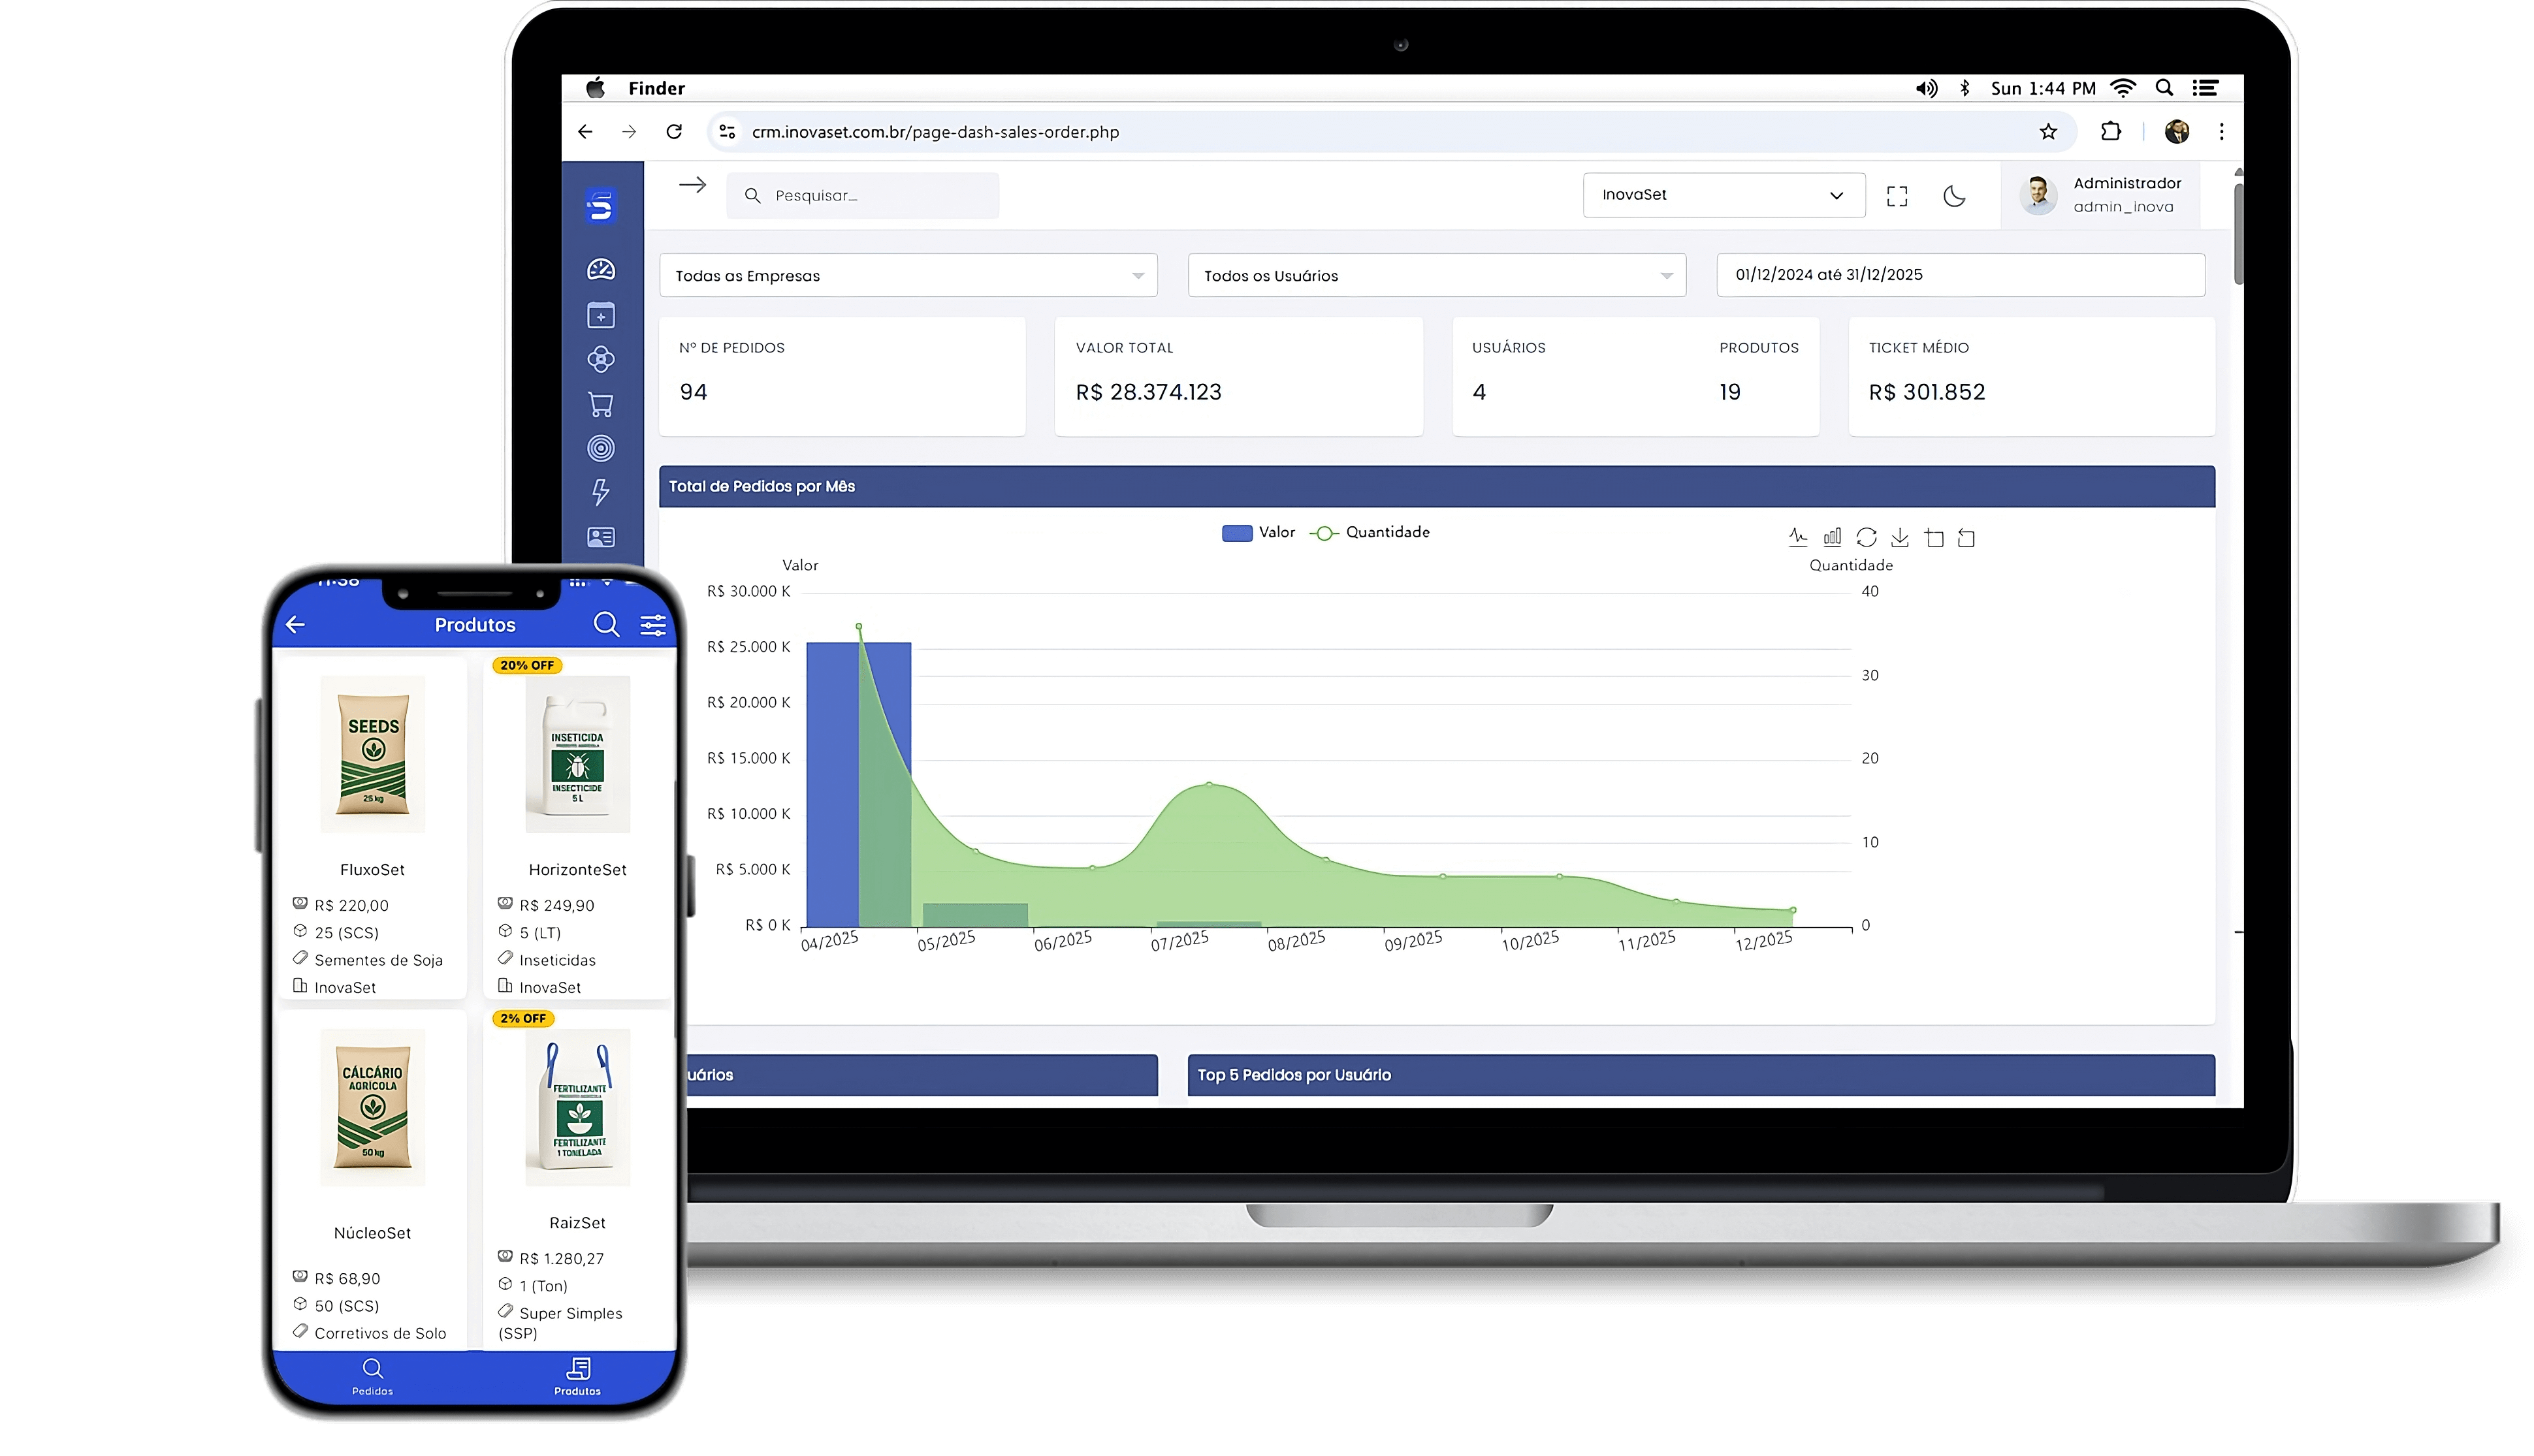Image resolution: width=2534 pixels, height=1456 pixels.
Task: Open the Pedidos tab on phone
Action: point(372,1375)
